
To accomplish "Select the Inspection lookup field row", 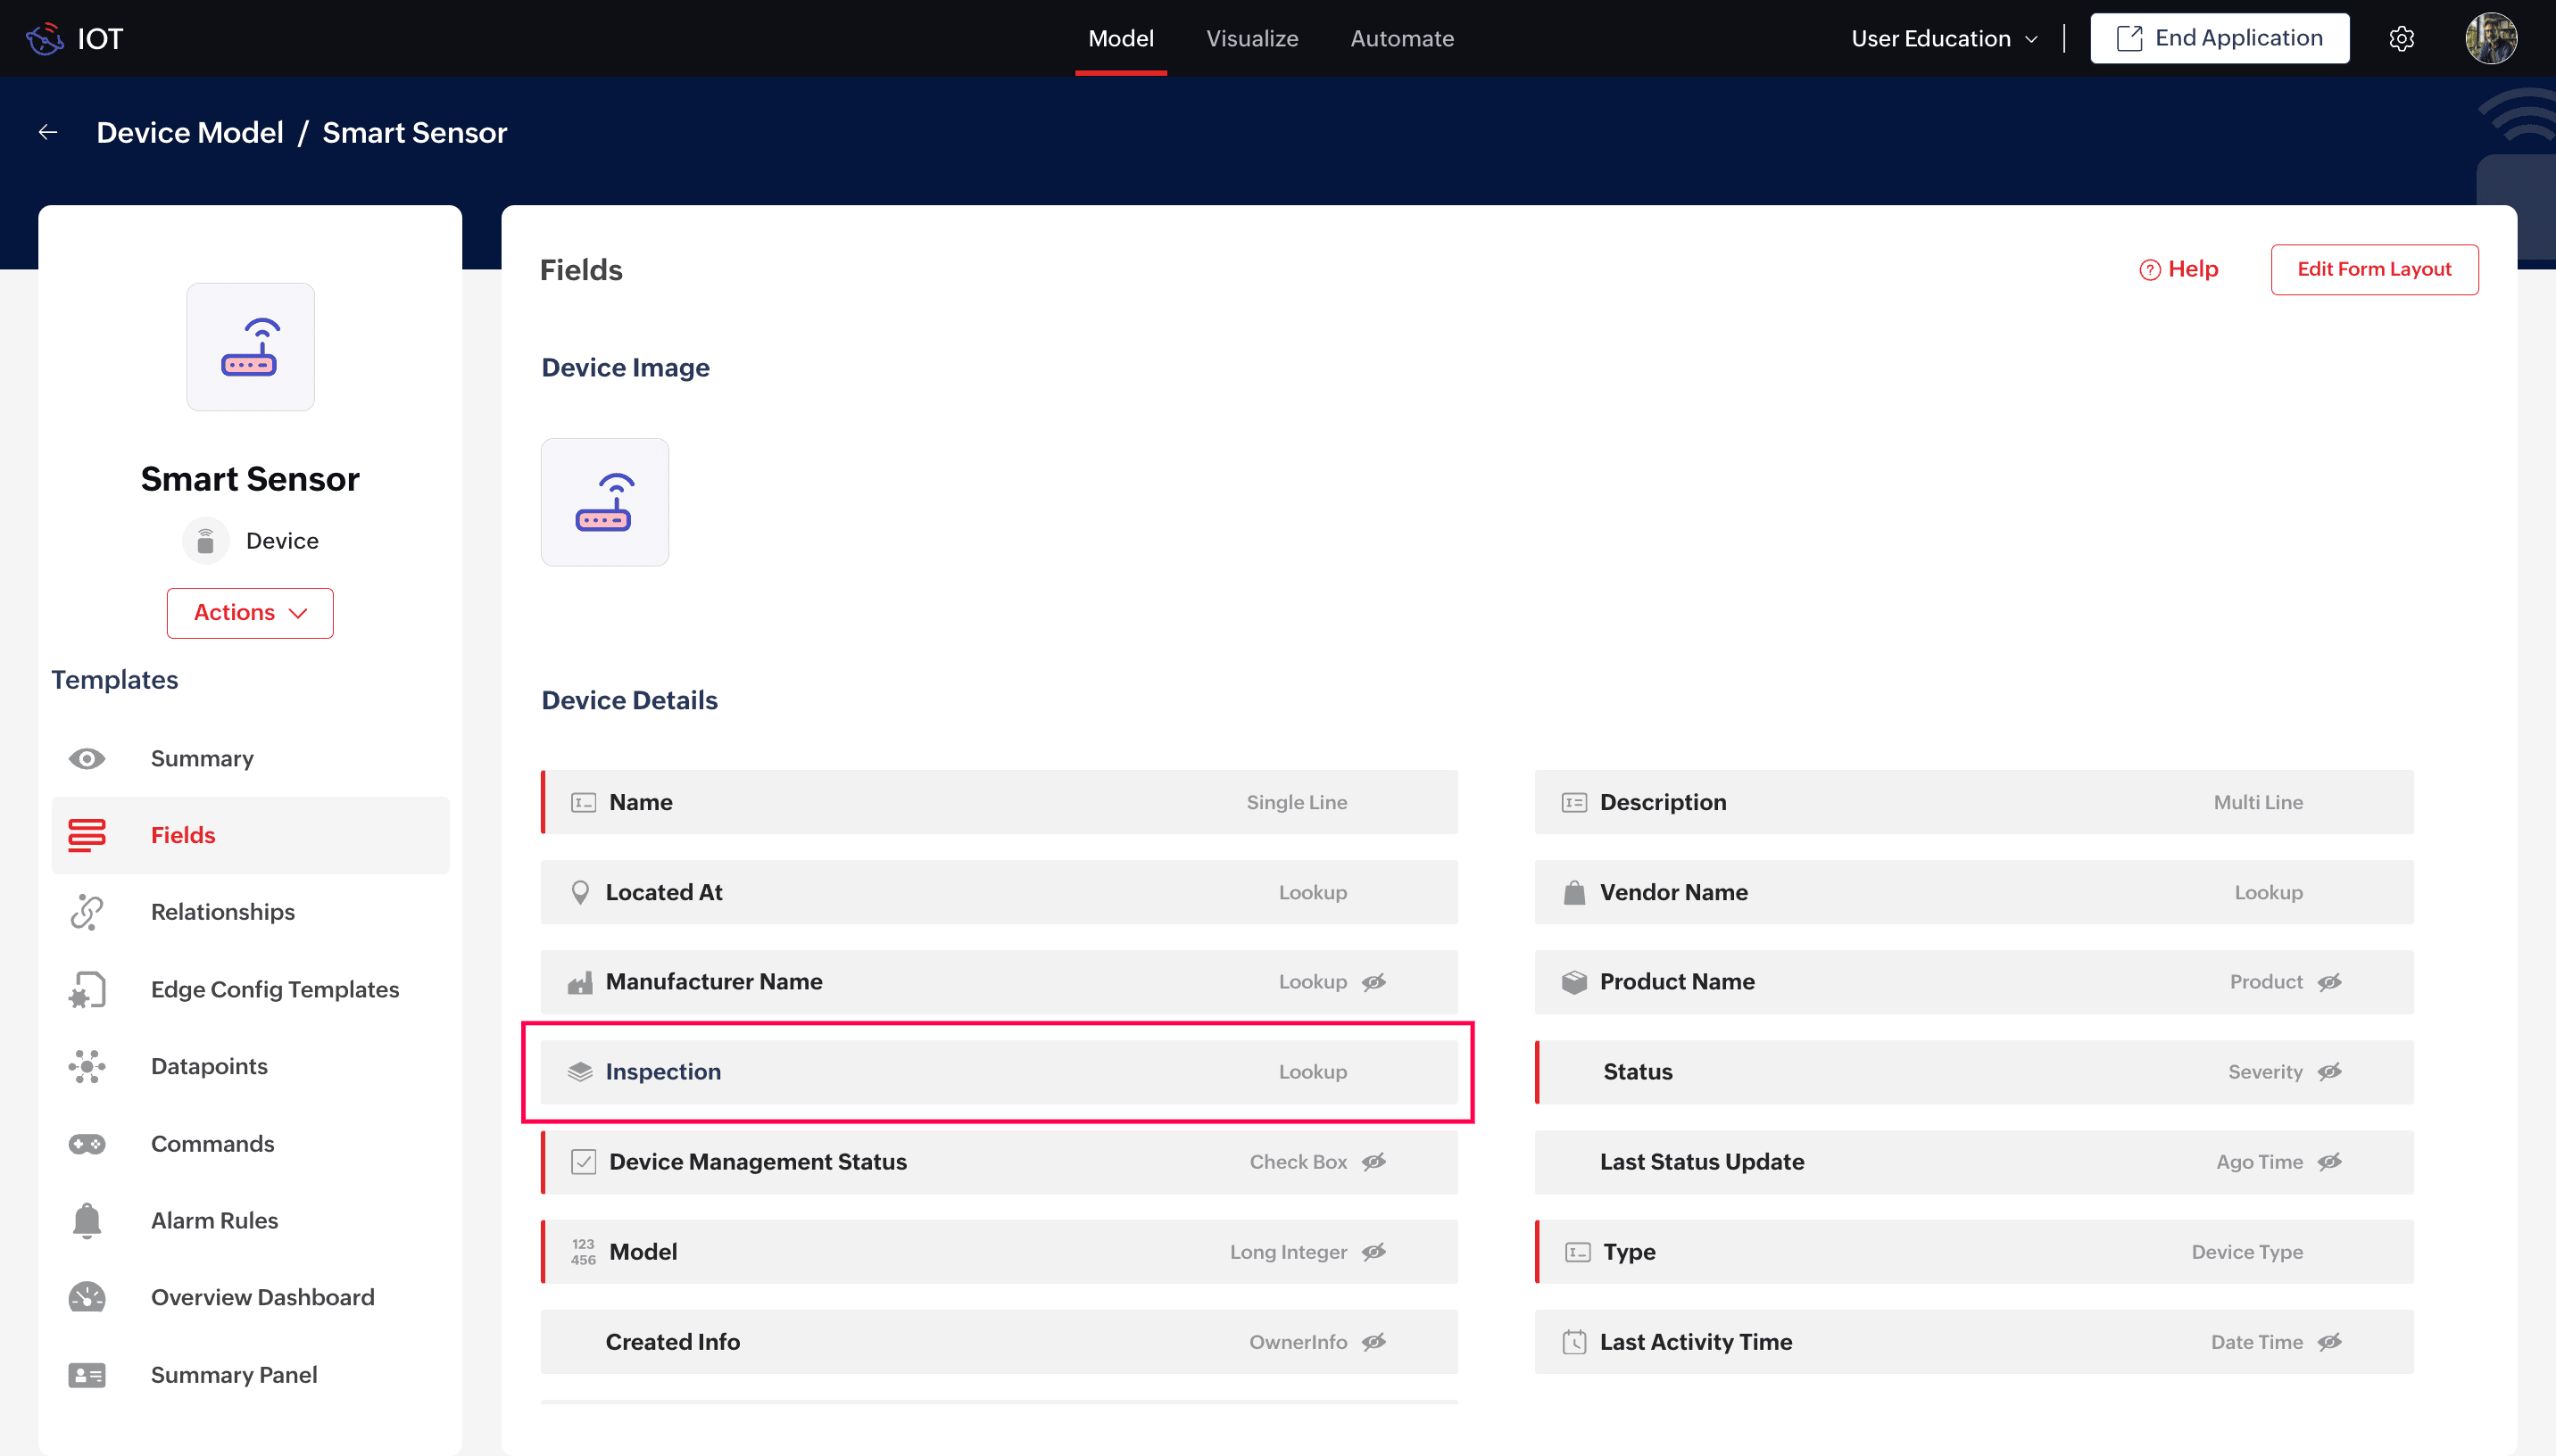I will click(x=998, y=1072).
